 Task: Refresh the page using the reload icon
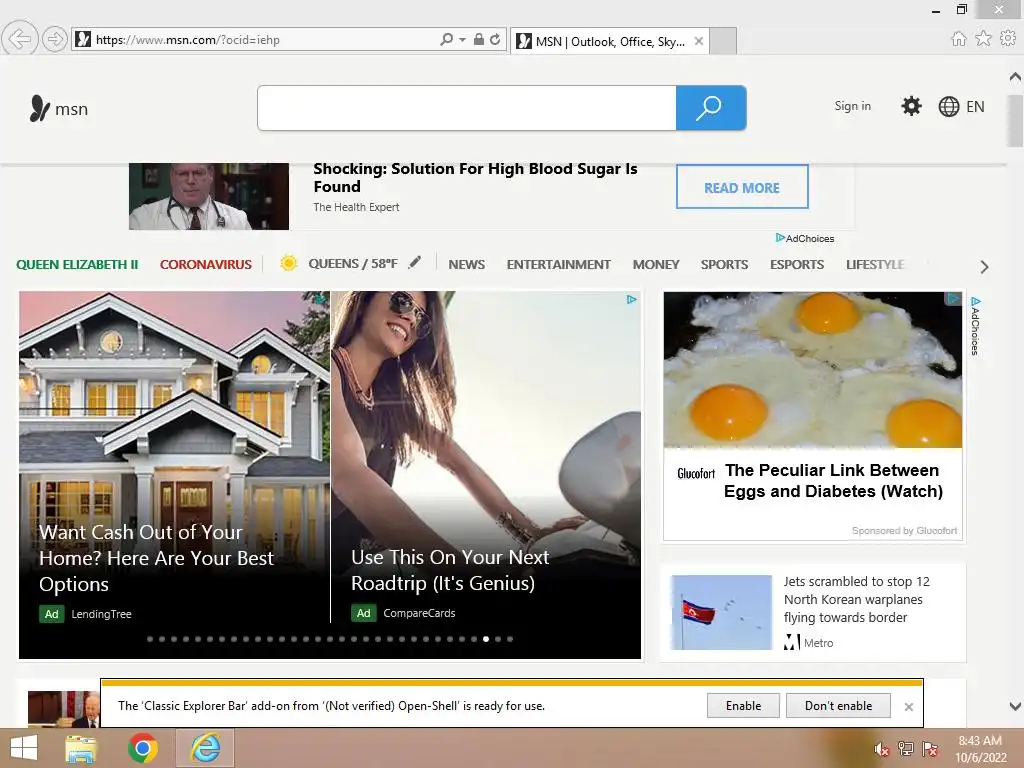click(x=495, y=39)
